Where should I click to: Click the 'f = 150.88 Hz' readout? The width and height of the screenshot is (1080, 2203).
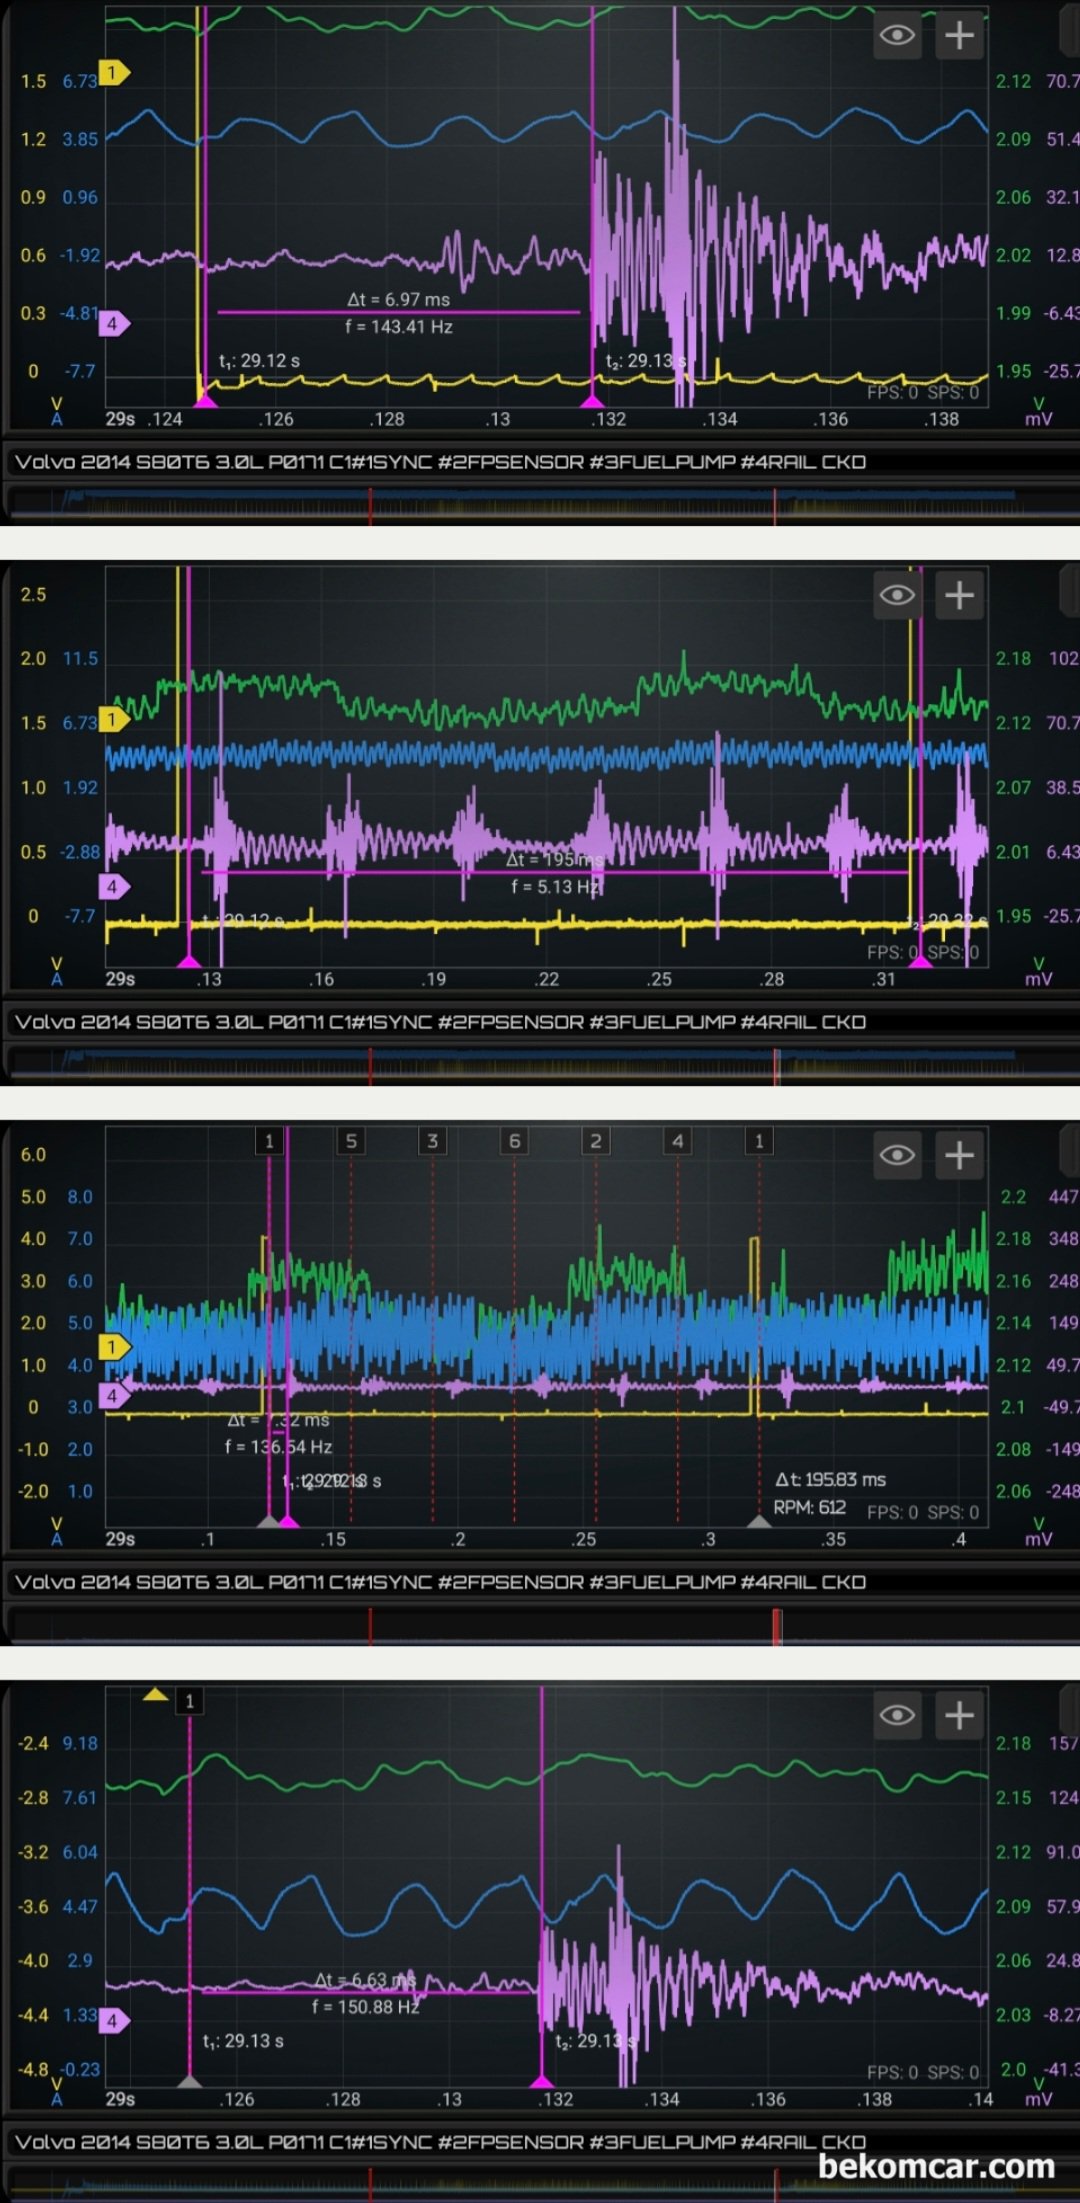[366, 2006]
